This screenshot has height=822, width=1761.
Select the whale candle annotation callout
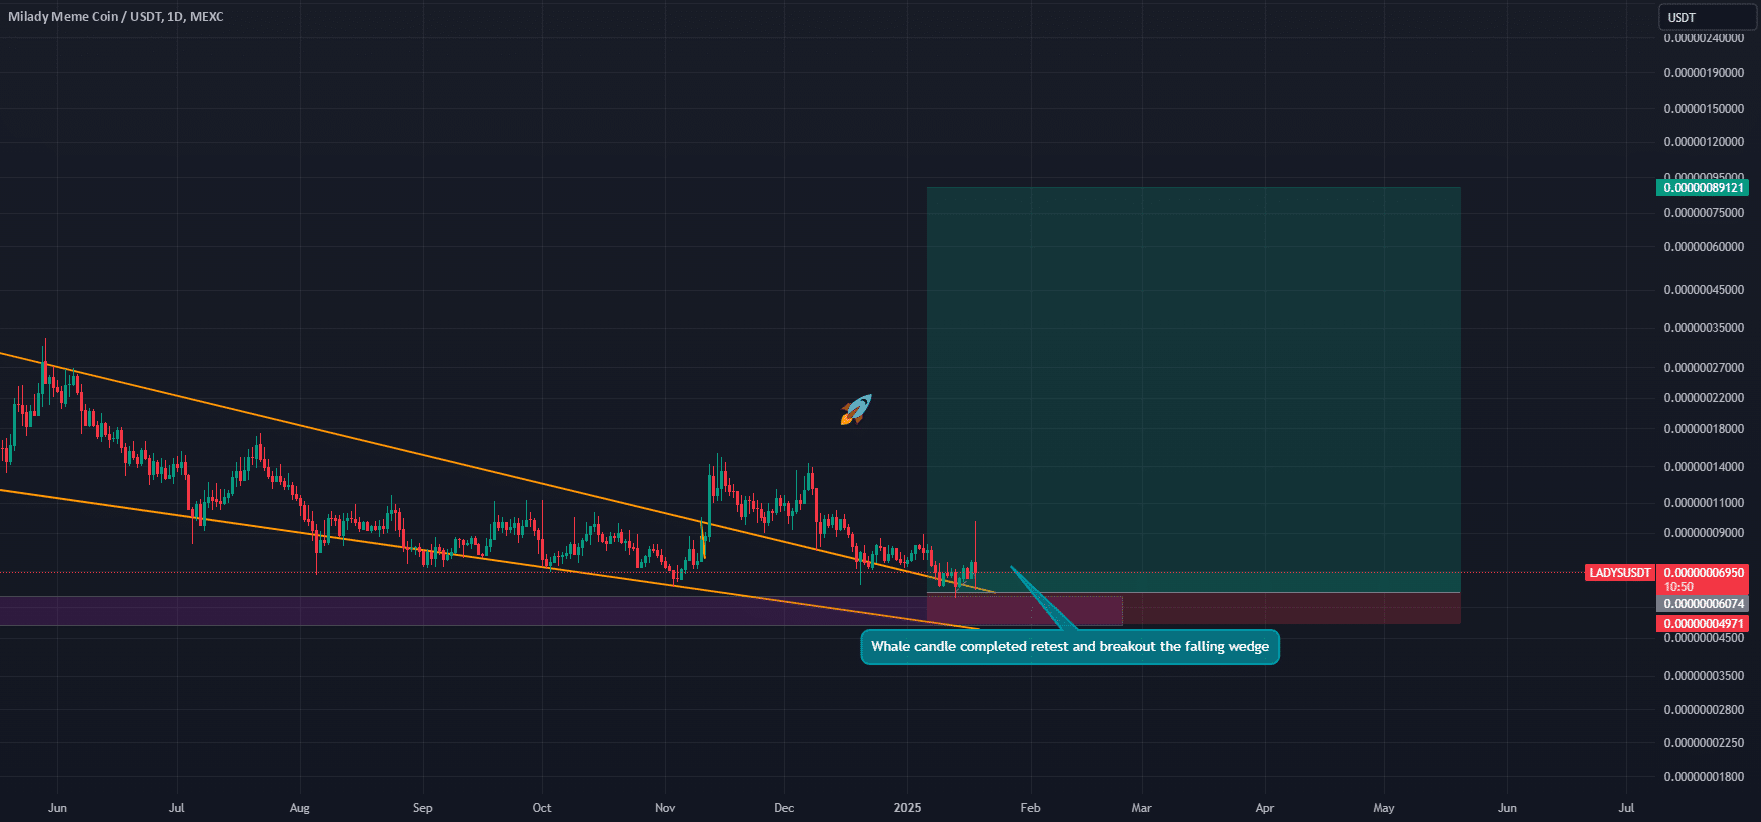pyautogui.click(x=1069, y=647)
